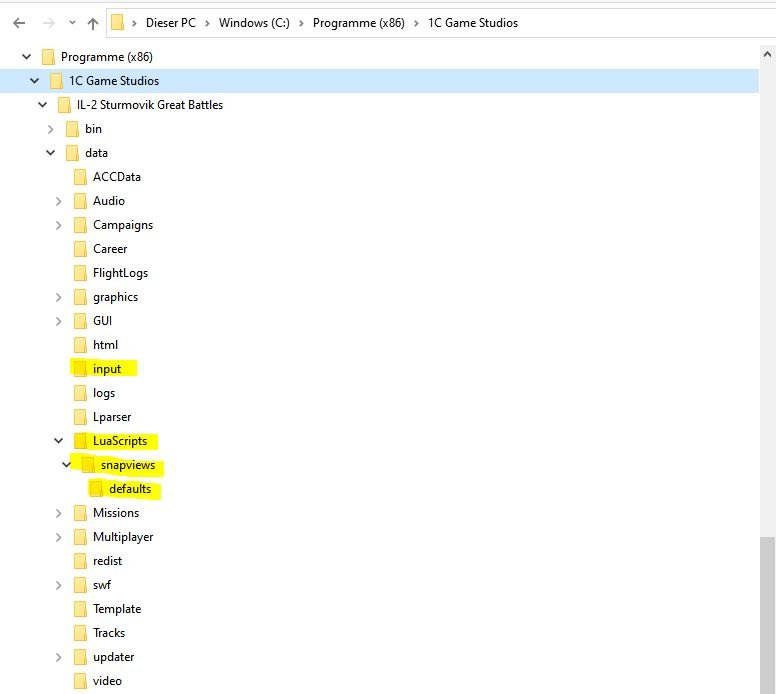The image size is (776, 694).
Task: Open chevron menu after Dieser PC
Action: tap(207, 23)
